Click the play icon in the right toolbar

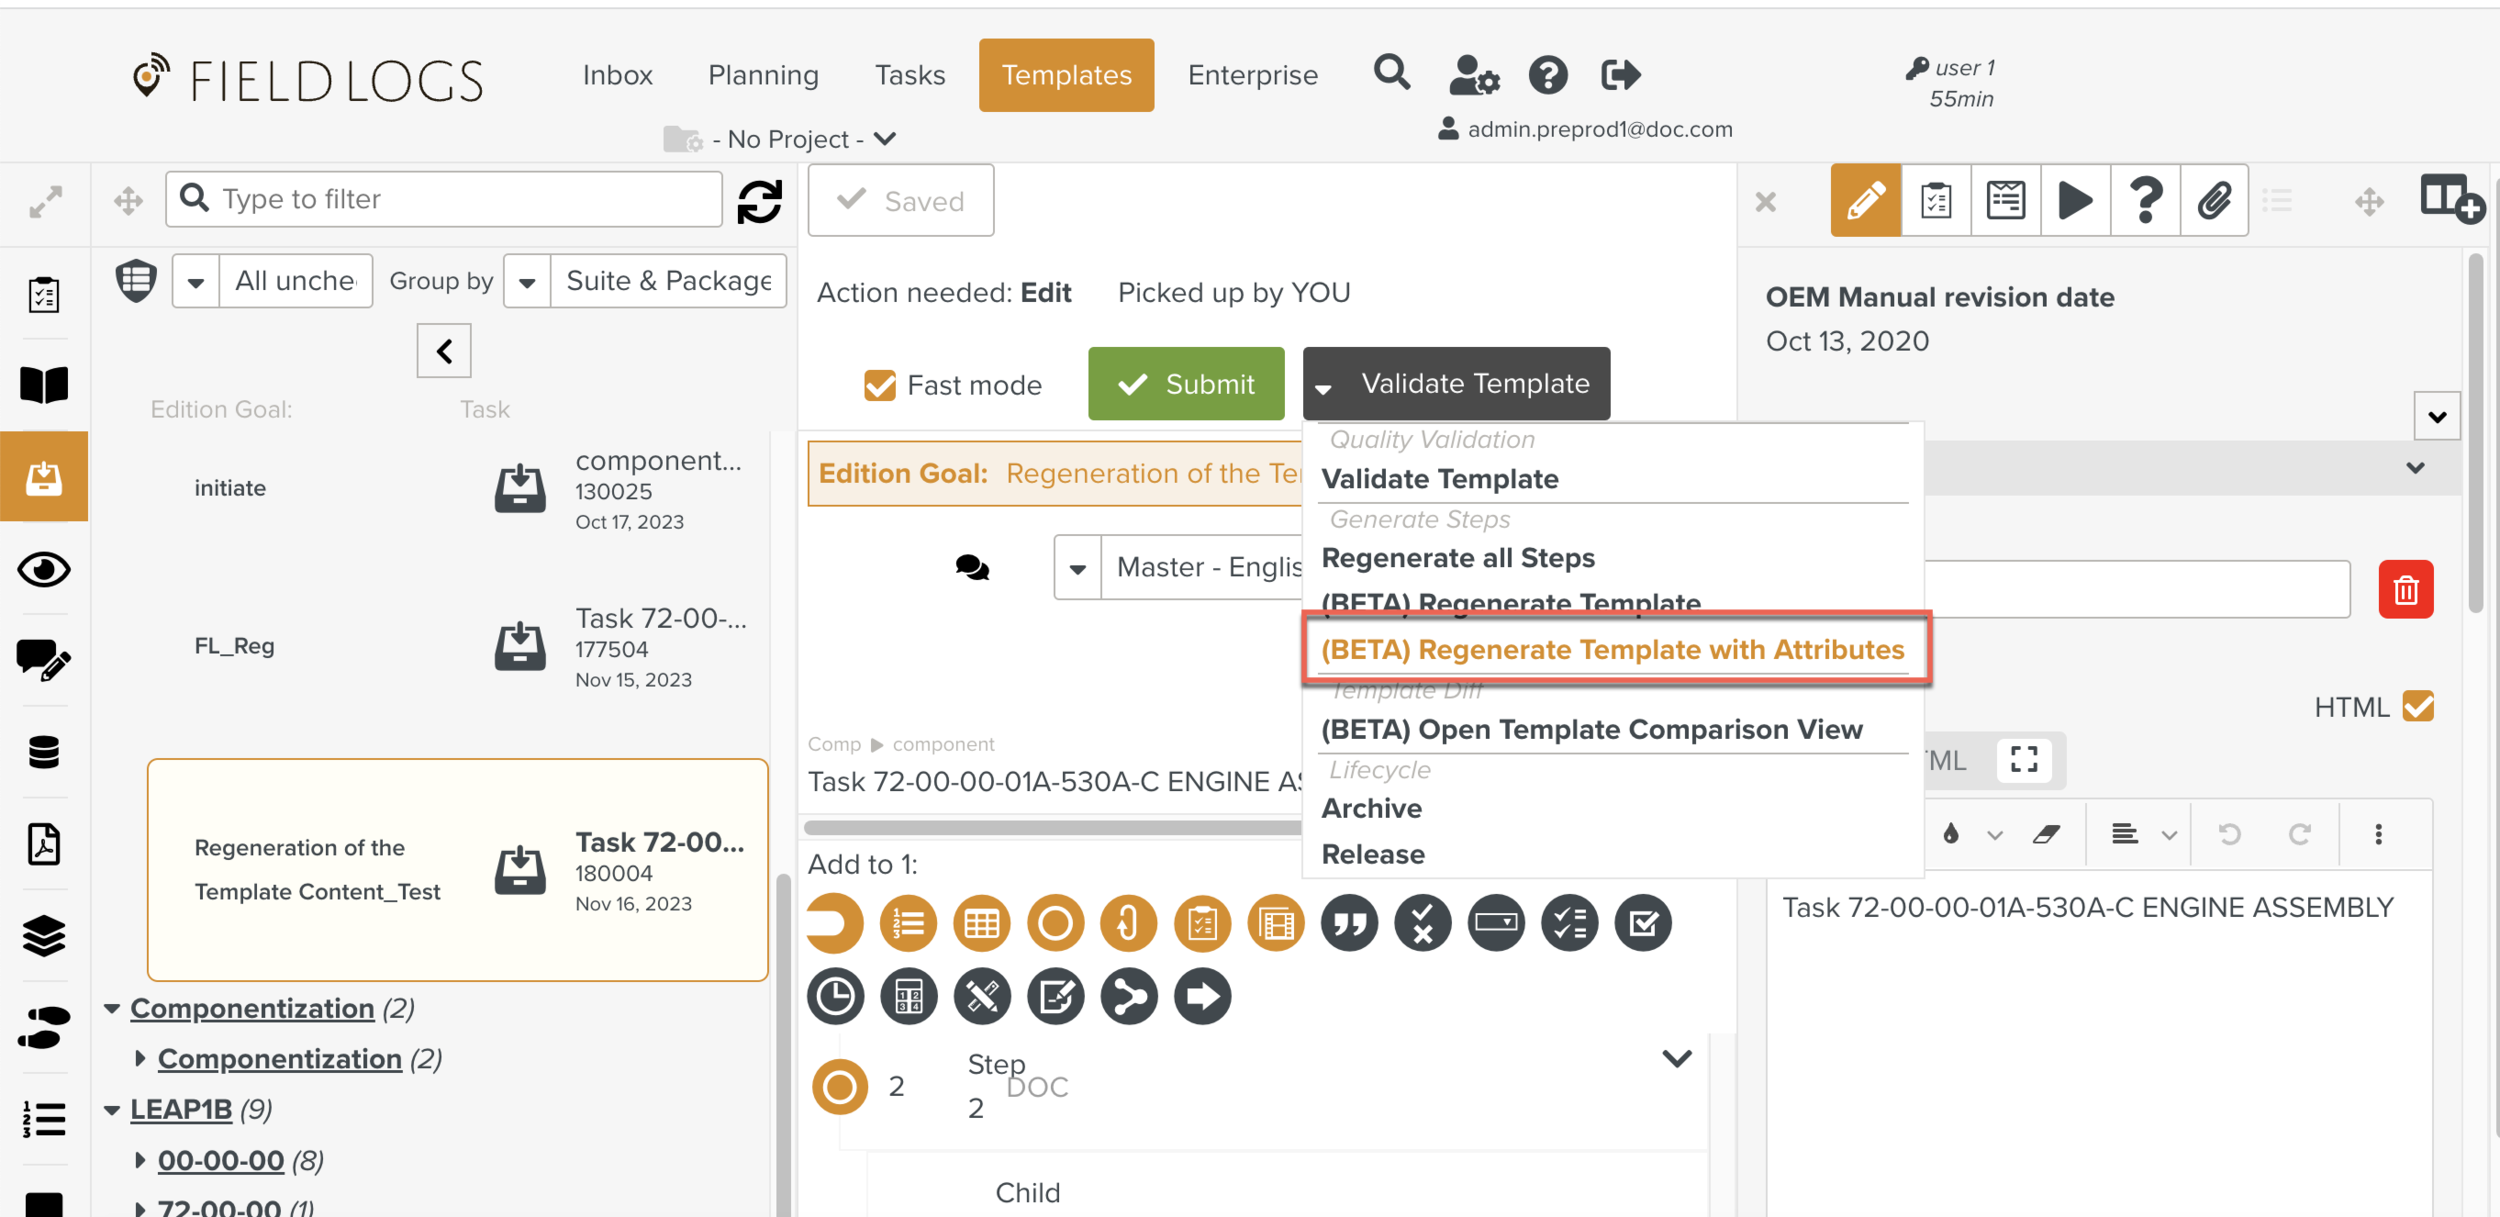[2075, 199]
